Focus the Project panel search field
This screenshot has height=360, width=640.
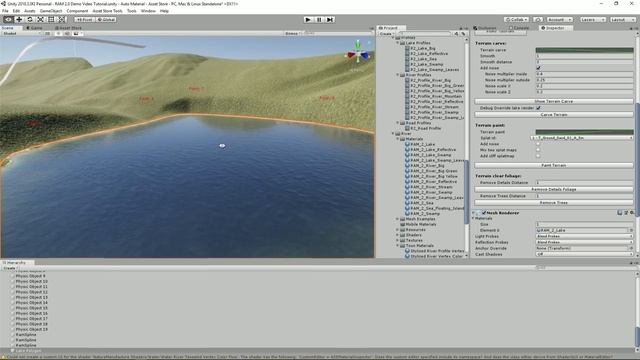tap(424, 33)
